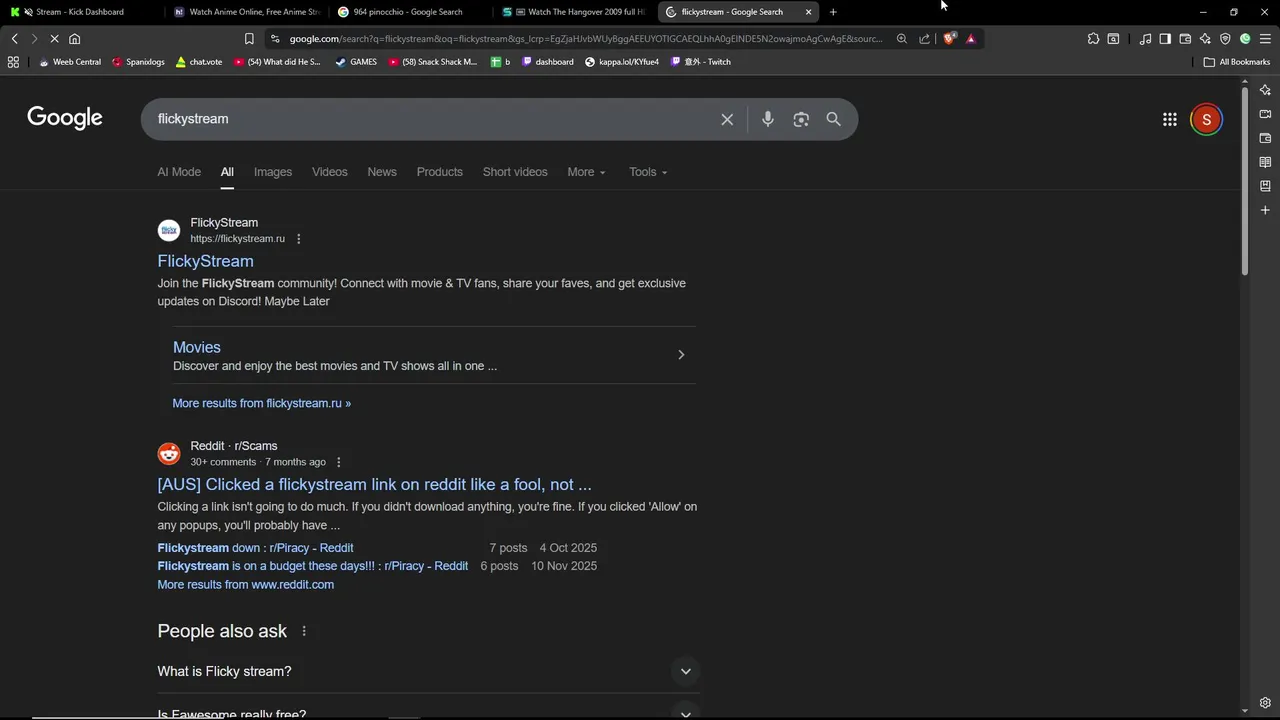Toggle the browser sidebar panel
Viewport: 1280px width, 720px height.
(1165, 39)
